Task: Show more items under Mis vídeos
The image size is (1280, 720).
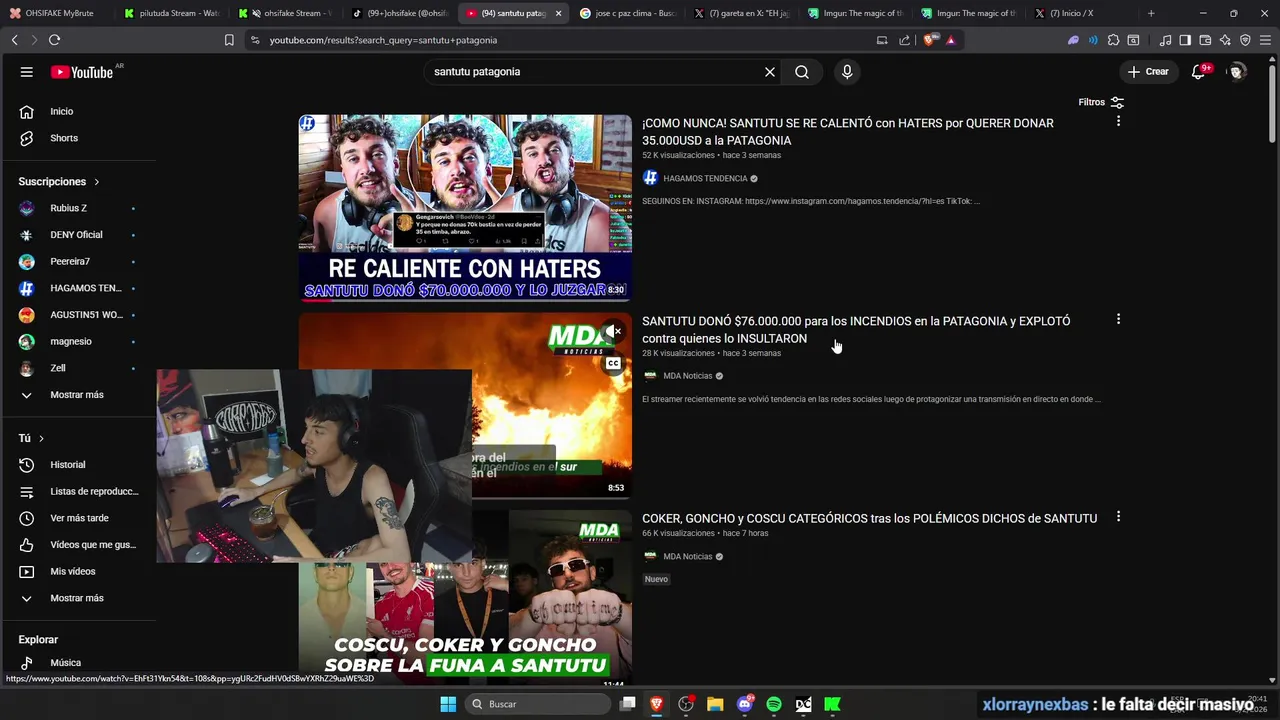Action: (78, 598)
